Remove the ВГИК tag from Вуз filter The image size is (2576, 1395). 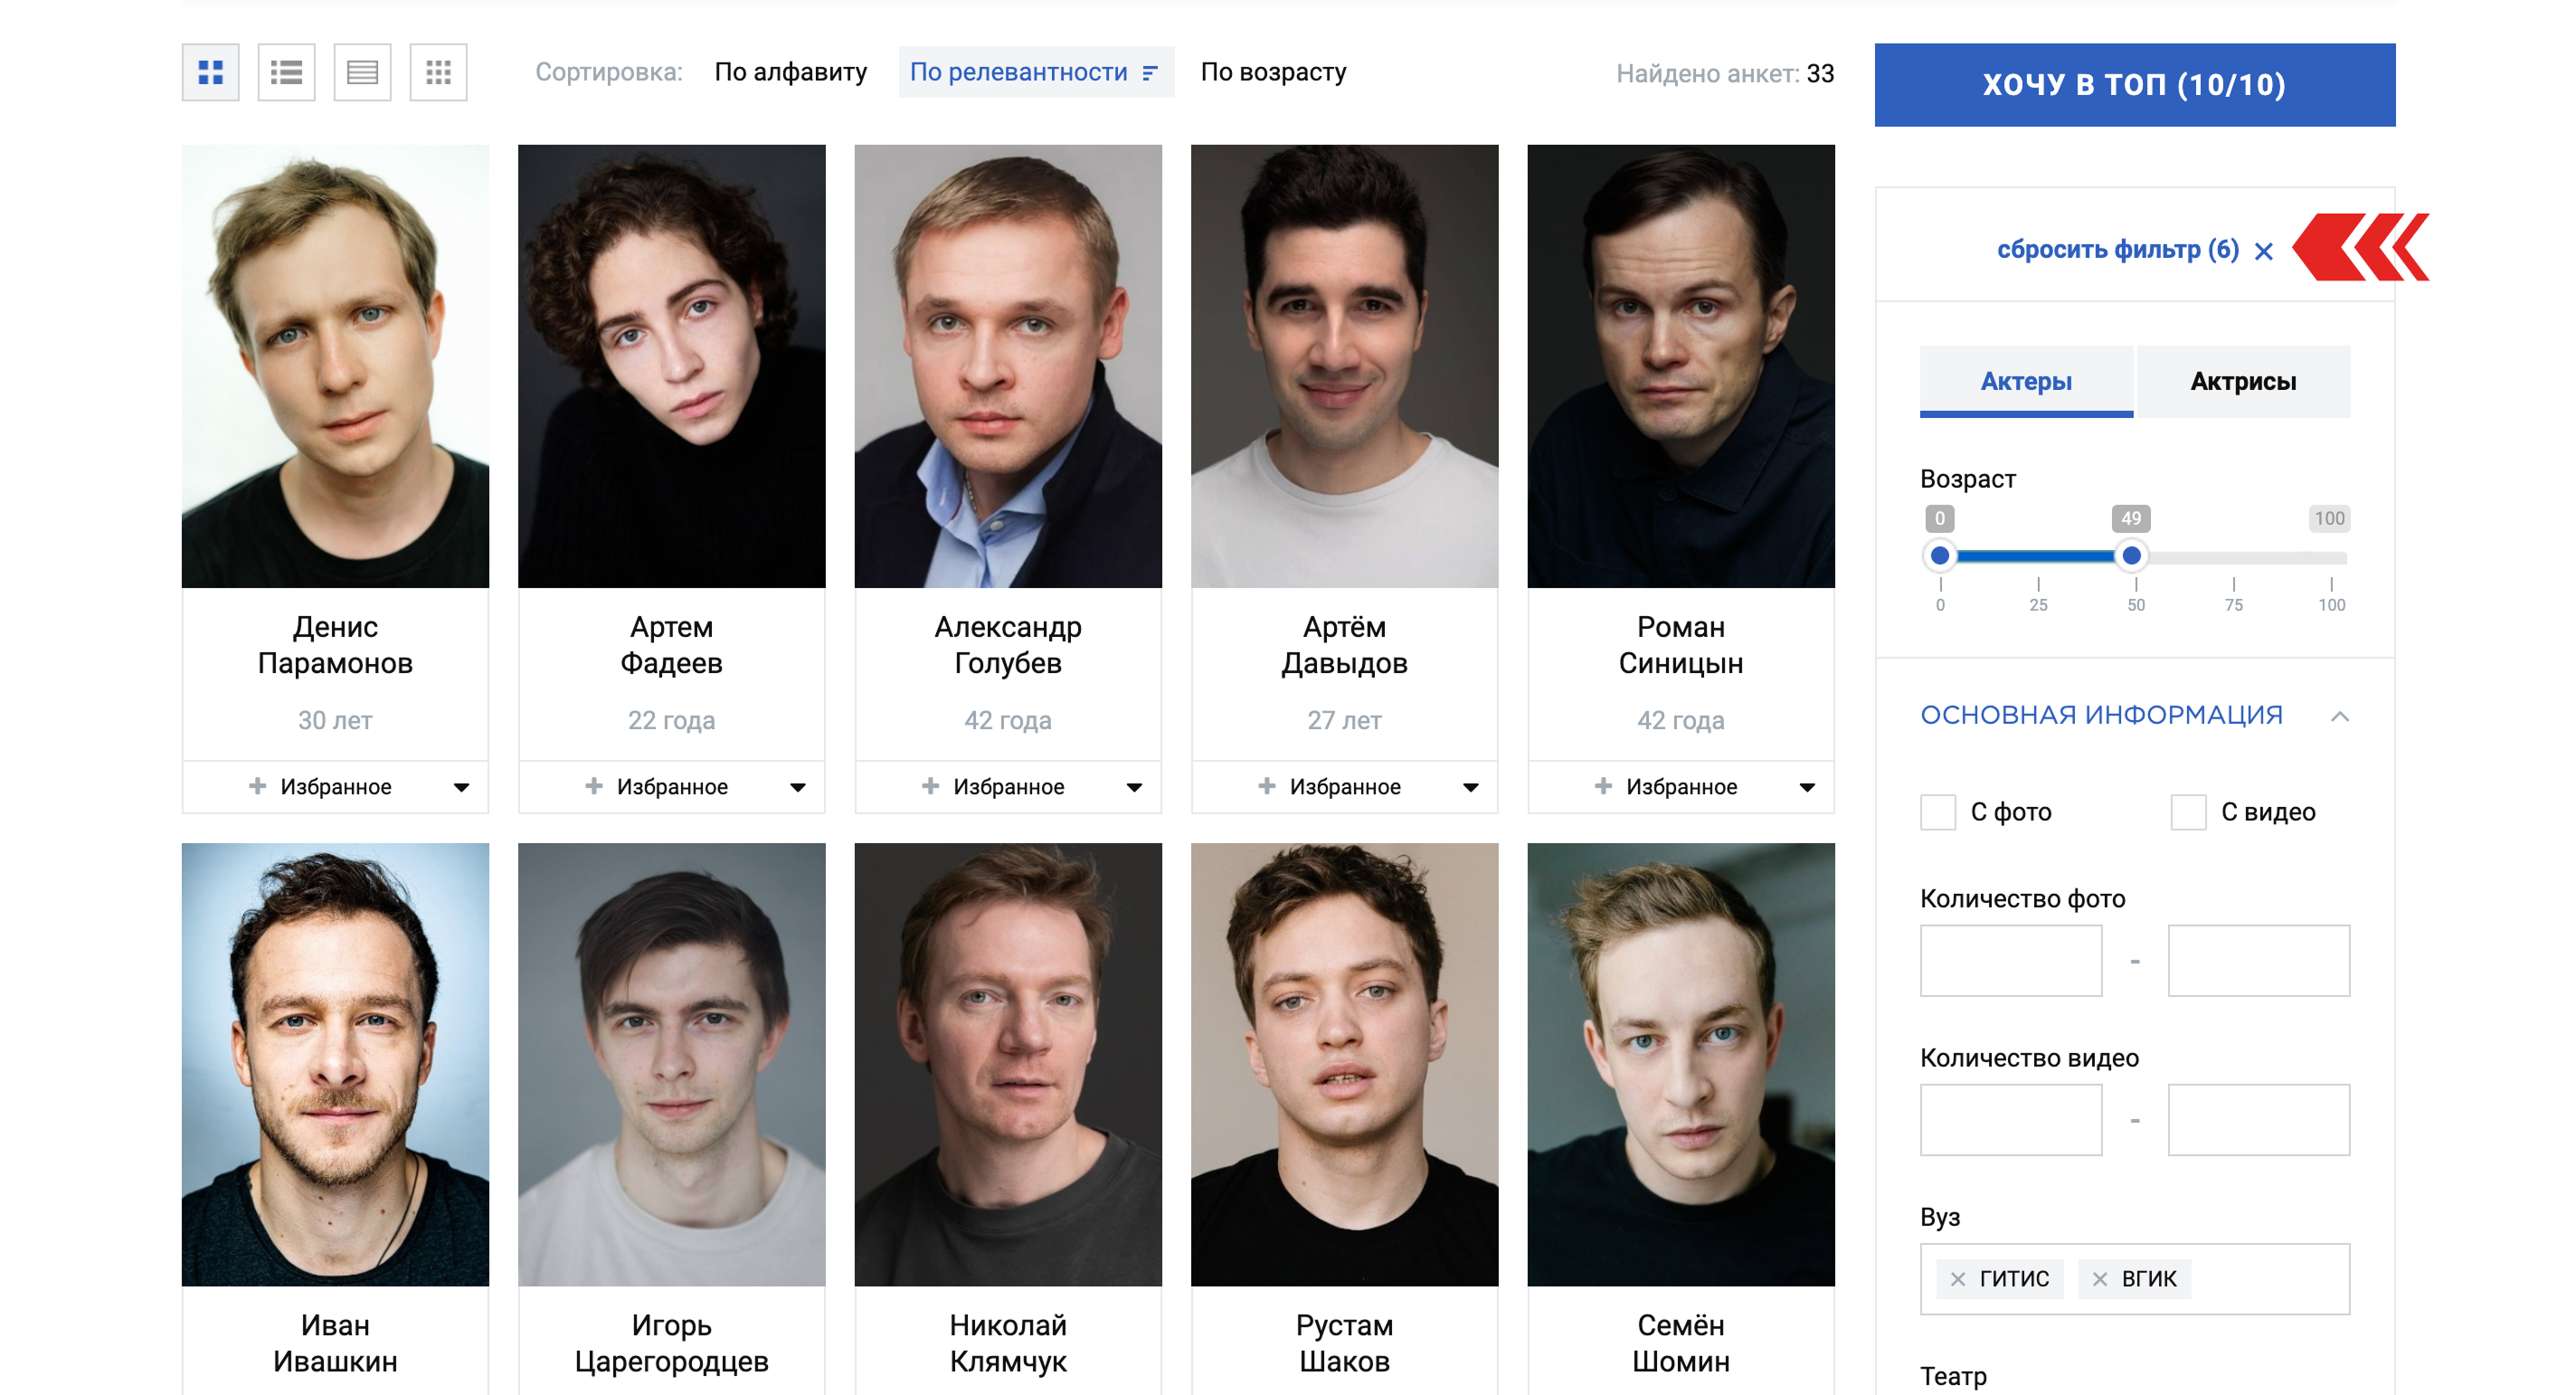(x=2099, y=1279)
